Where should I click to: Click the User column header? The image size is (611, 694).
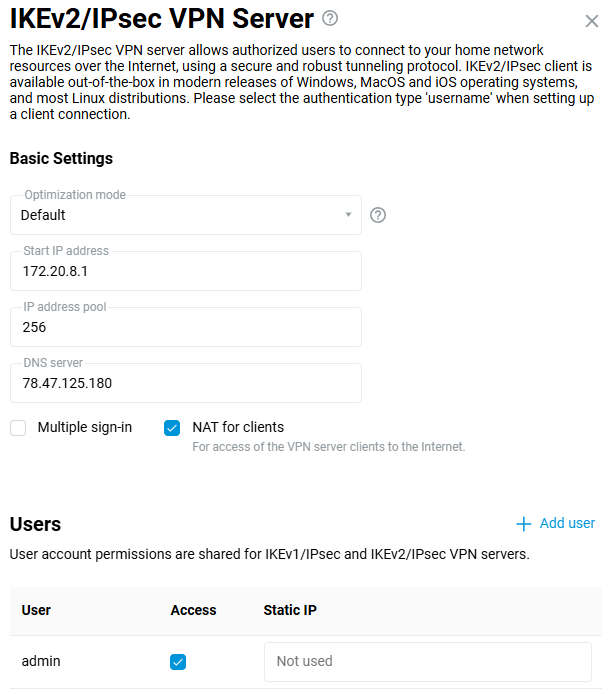coord(36,610)
